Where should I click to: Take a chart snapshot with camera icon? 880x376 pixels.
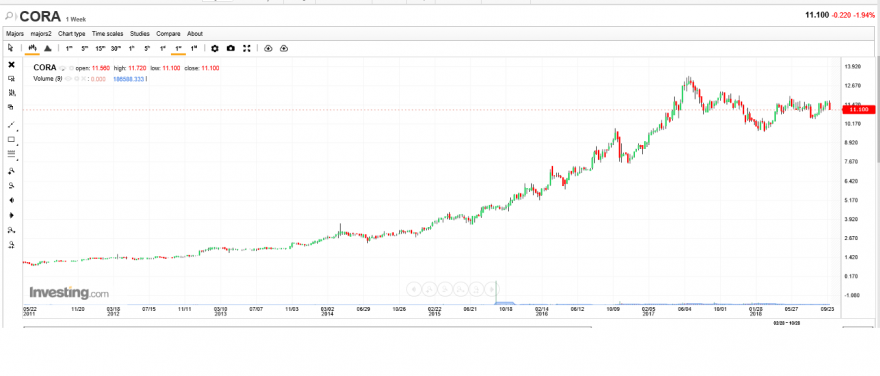click(x=231, y=48)
